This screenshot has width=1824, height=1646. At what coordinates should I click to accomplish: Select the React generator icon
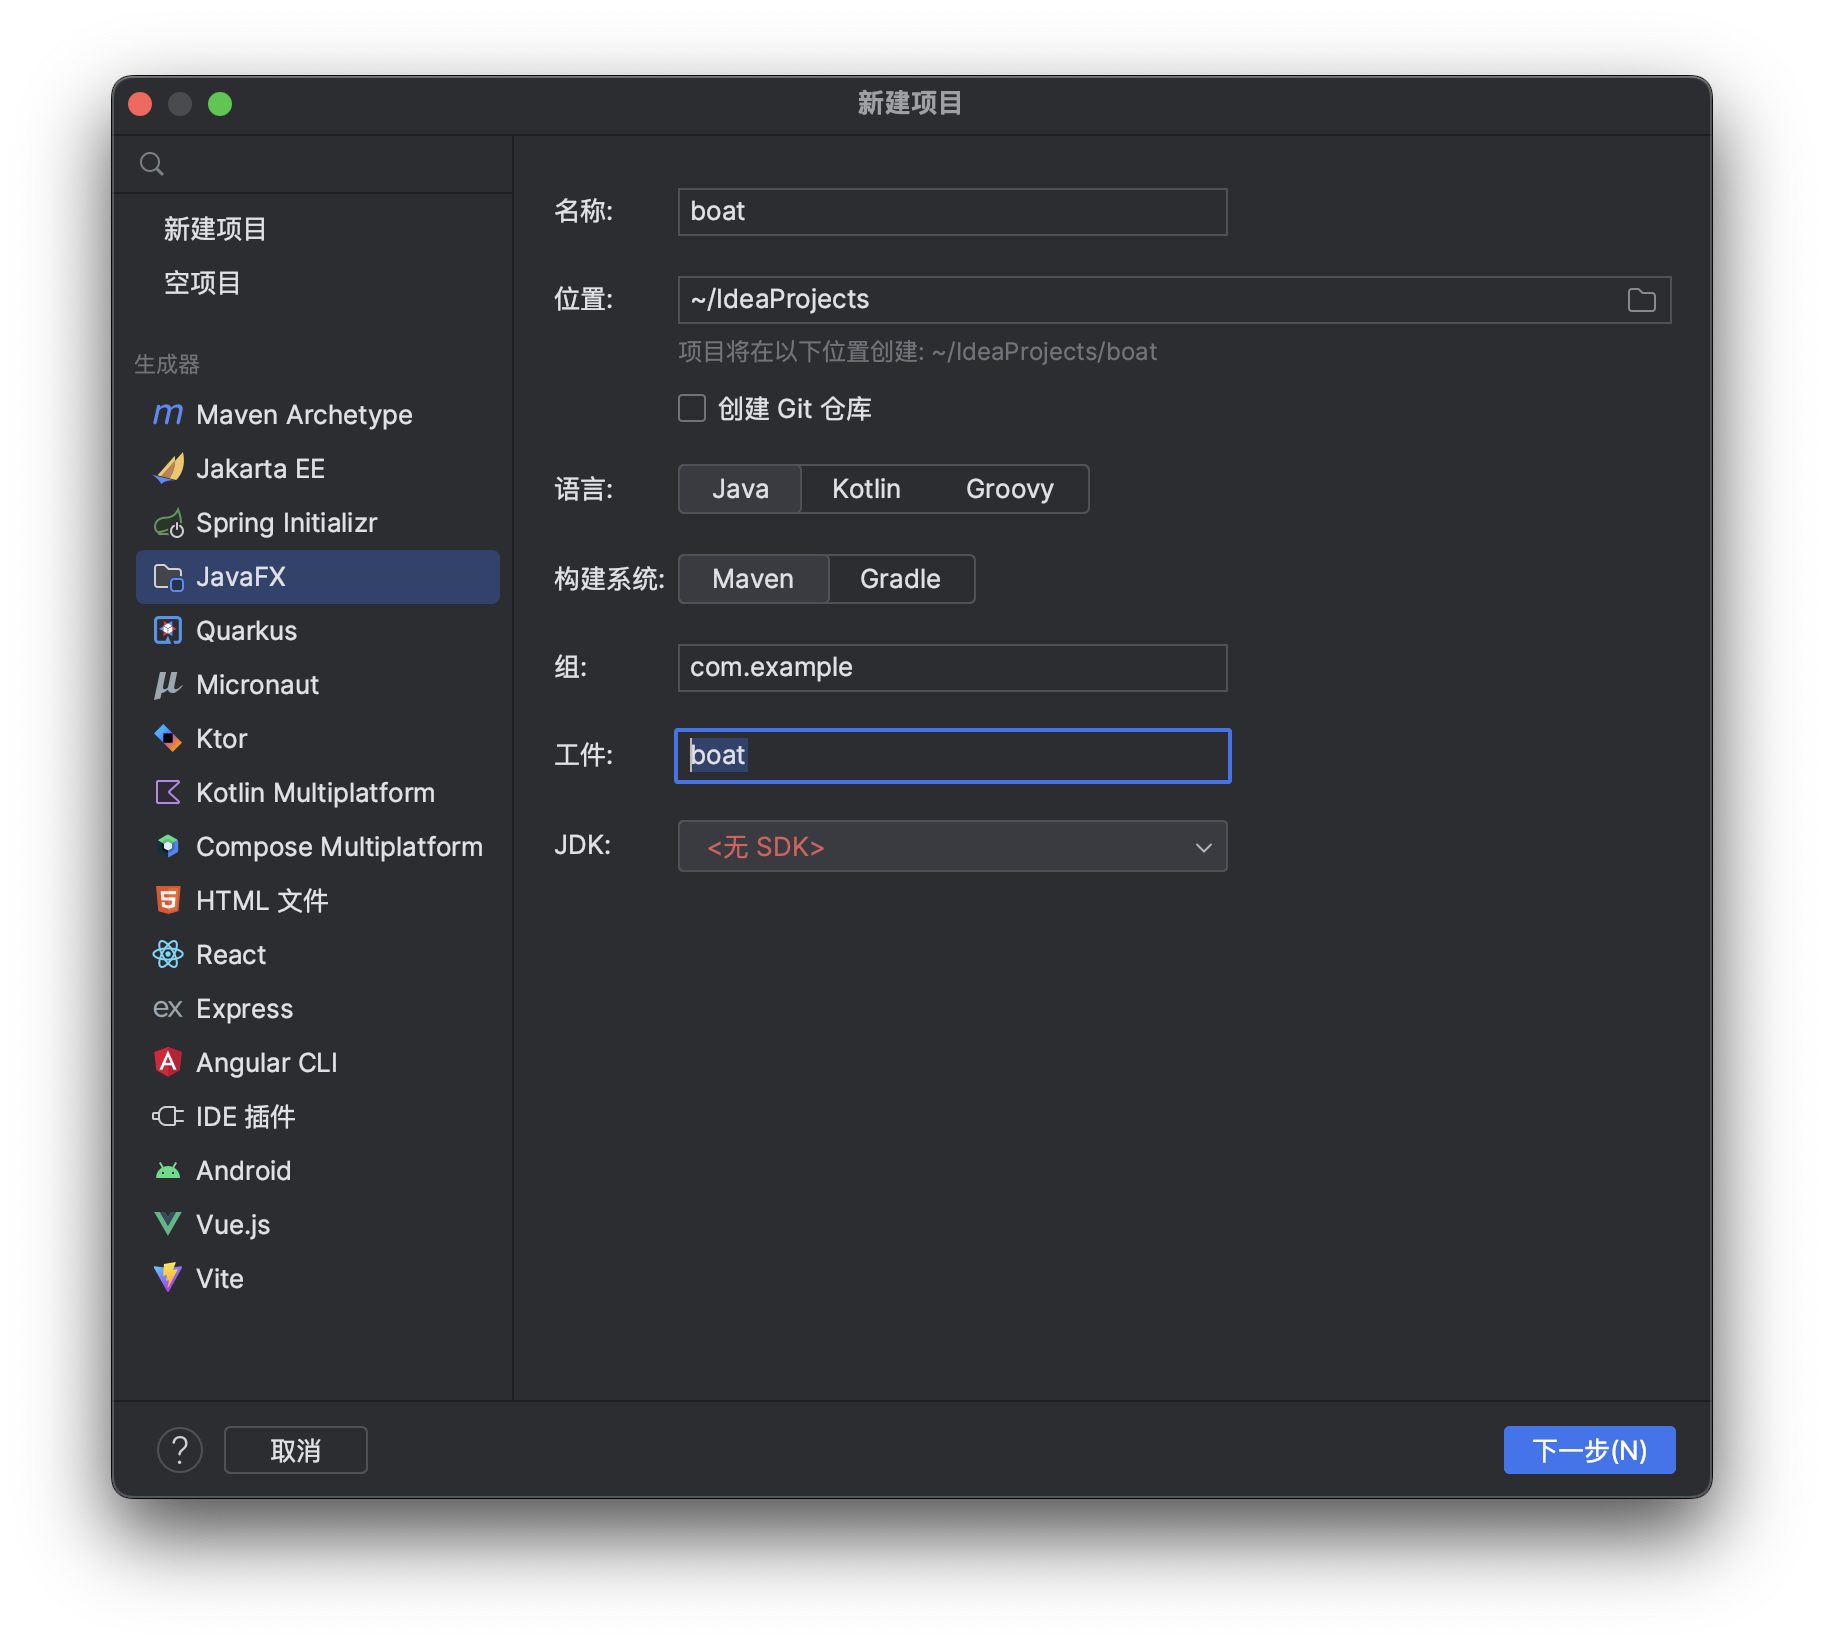click(168, 954)
